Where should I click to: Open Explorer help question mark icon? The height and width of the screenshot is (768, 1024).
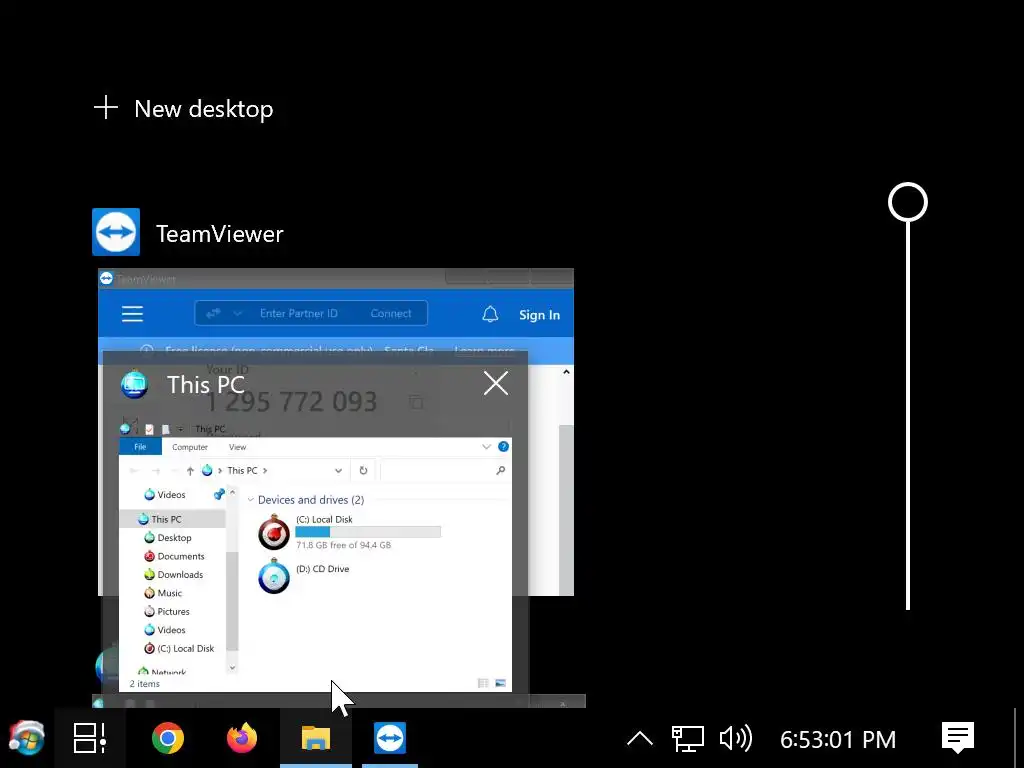pyautogui.click(x=503, y=447)
